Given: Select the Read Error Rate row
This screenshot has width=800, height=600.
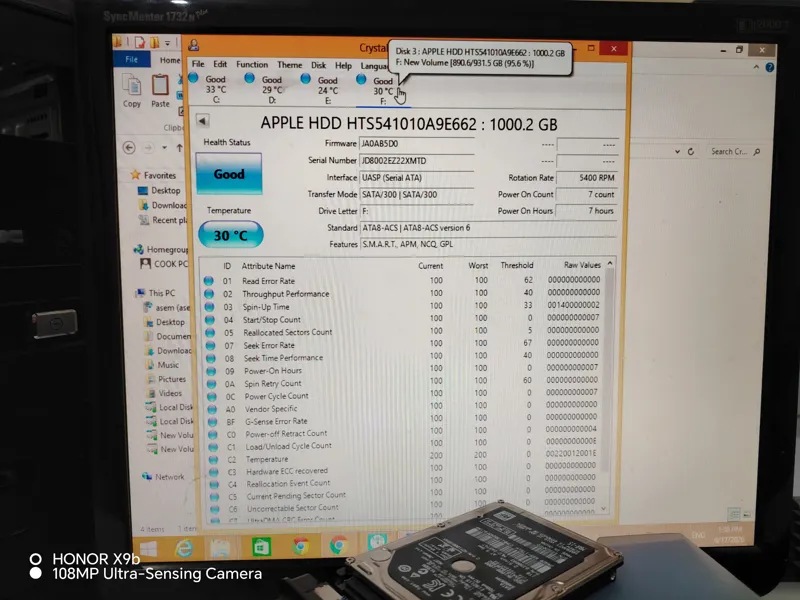Looking at the screenshot, I should pyautogui.click(x=403, y=281).
